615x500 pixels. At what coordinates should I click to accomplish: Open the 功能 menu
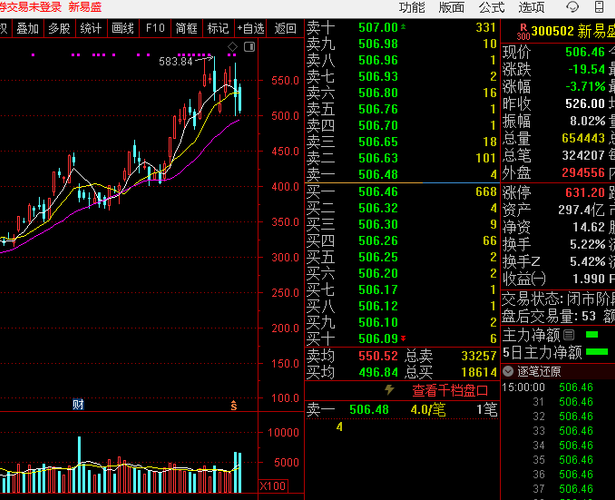tap(412, 7)
